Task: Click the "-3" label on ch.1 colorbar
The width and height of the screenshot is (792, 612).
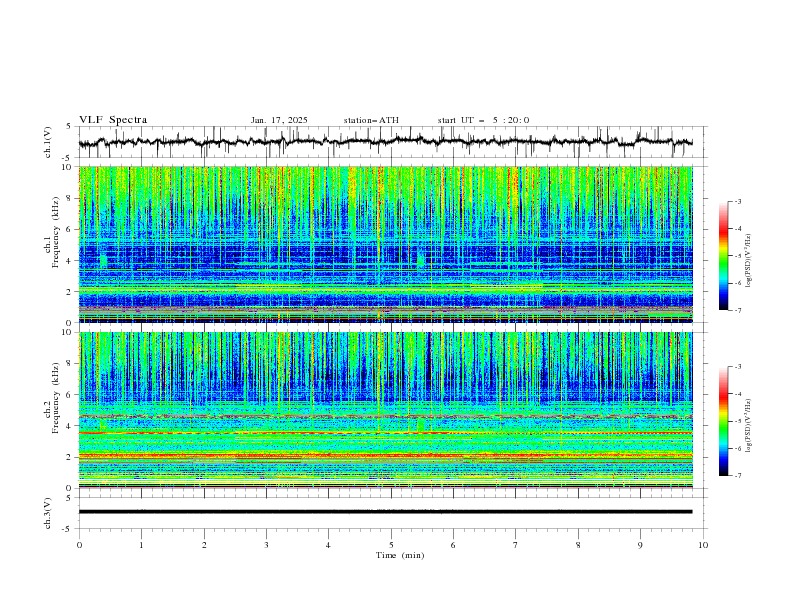Action: tap(738, 201)
